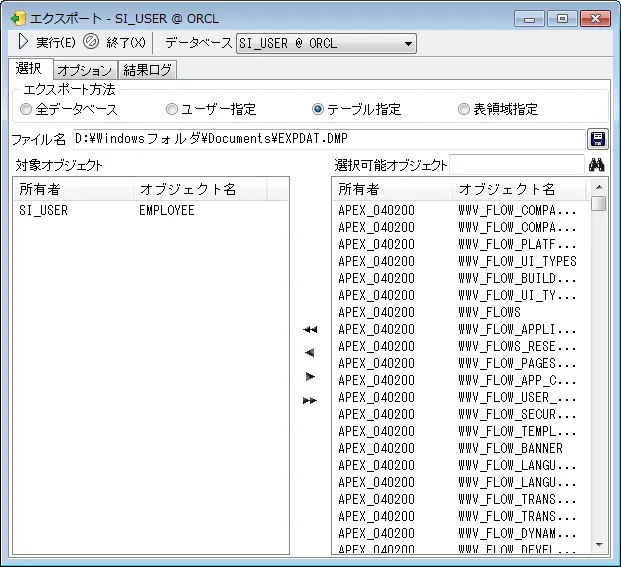The height and width of the screenshot is (567, 621).
Task: Click オブジェクト名 header in 選択可能オブジェクト list
Action: coord(519,189)
